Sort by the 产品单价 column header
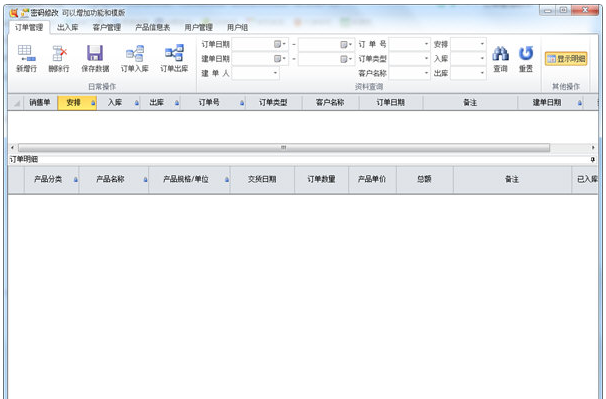606x399 pixels. [372, 179]
